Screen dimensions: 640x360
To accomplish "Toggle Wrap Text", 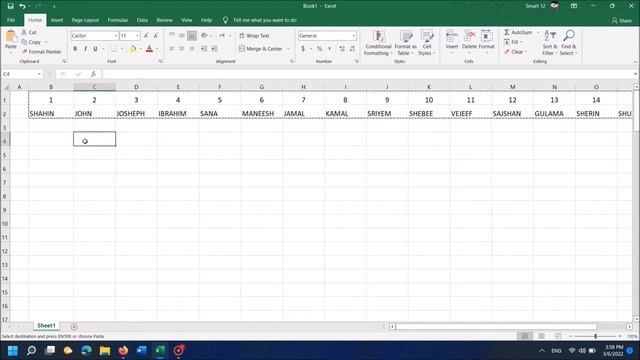I will (254, 36).
